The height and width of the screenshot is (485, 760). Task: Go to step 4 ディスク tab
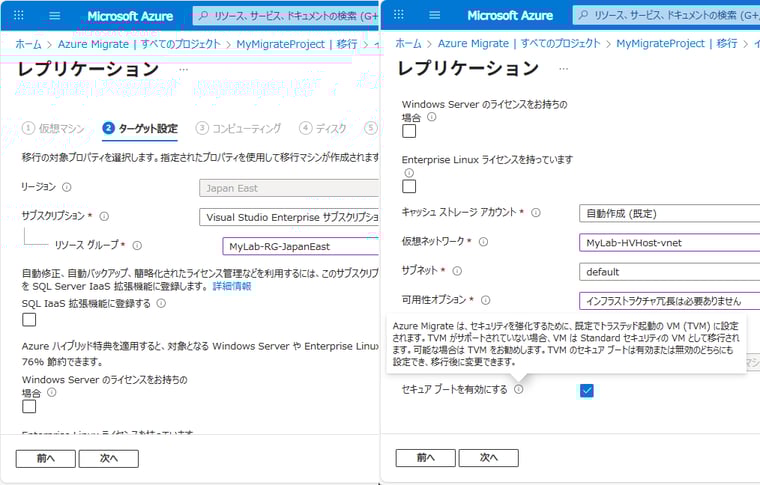(323, 128)
